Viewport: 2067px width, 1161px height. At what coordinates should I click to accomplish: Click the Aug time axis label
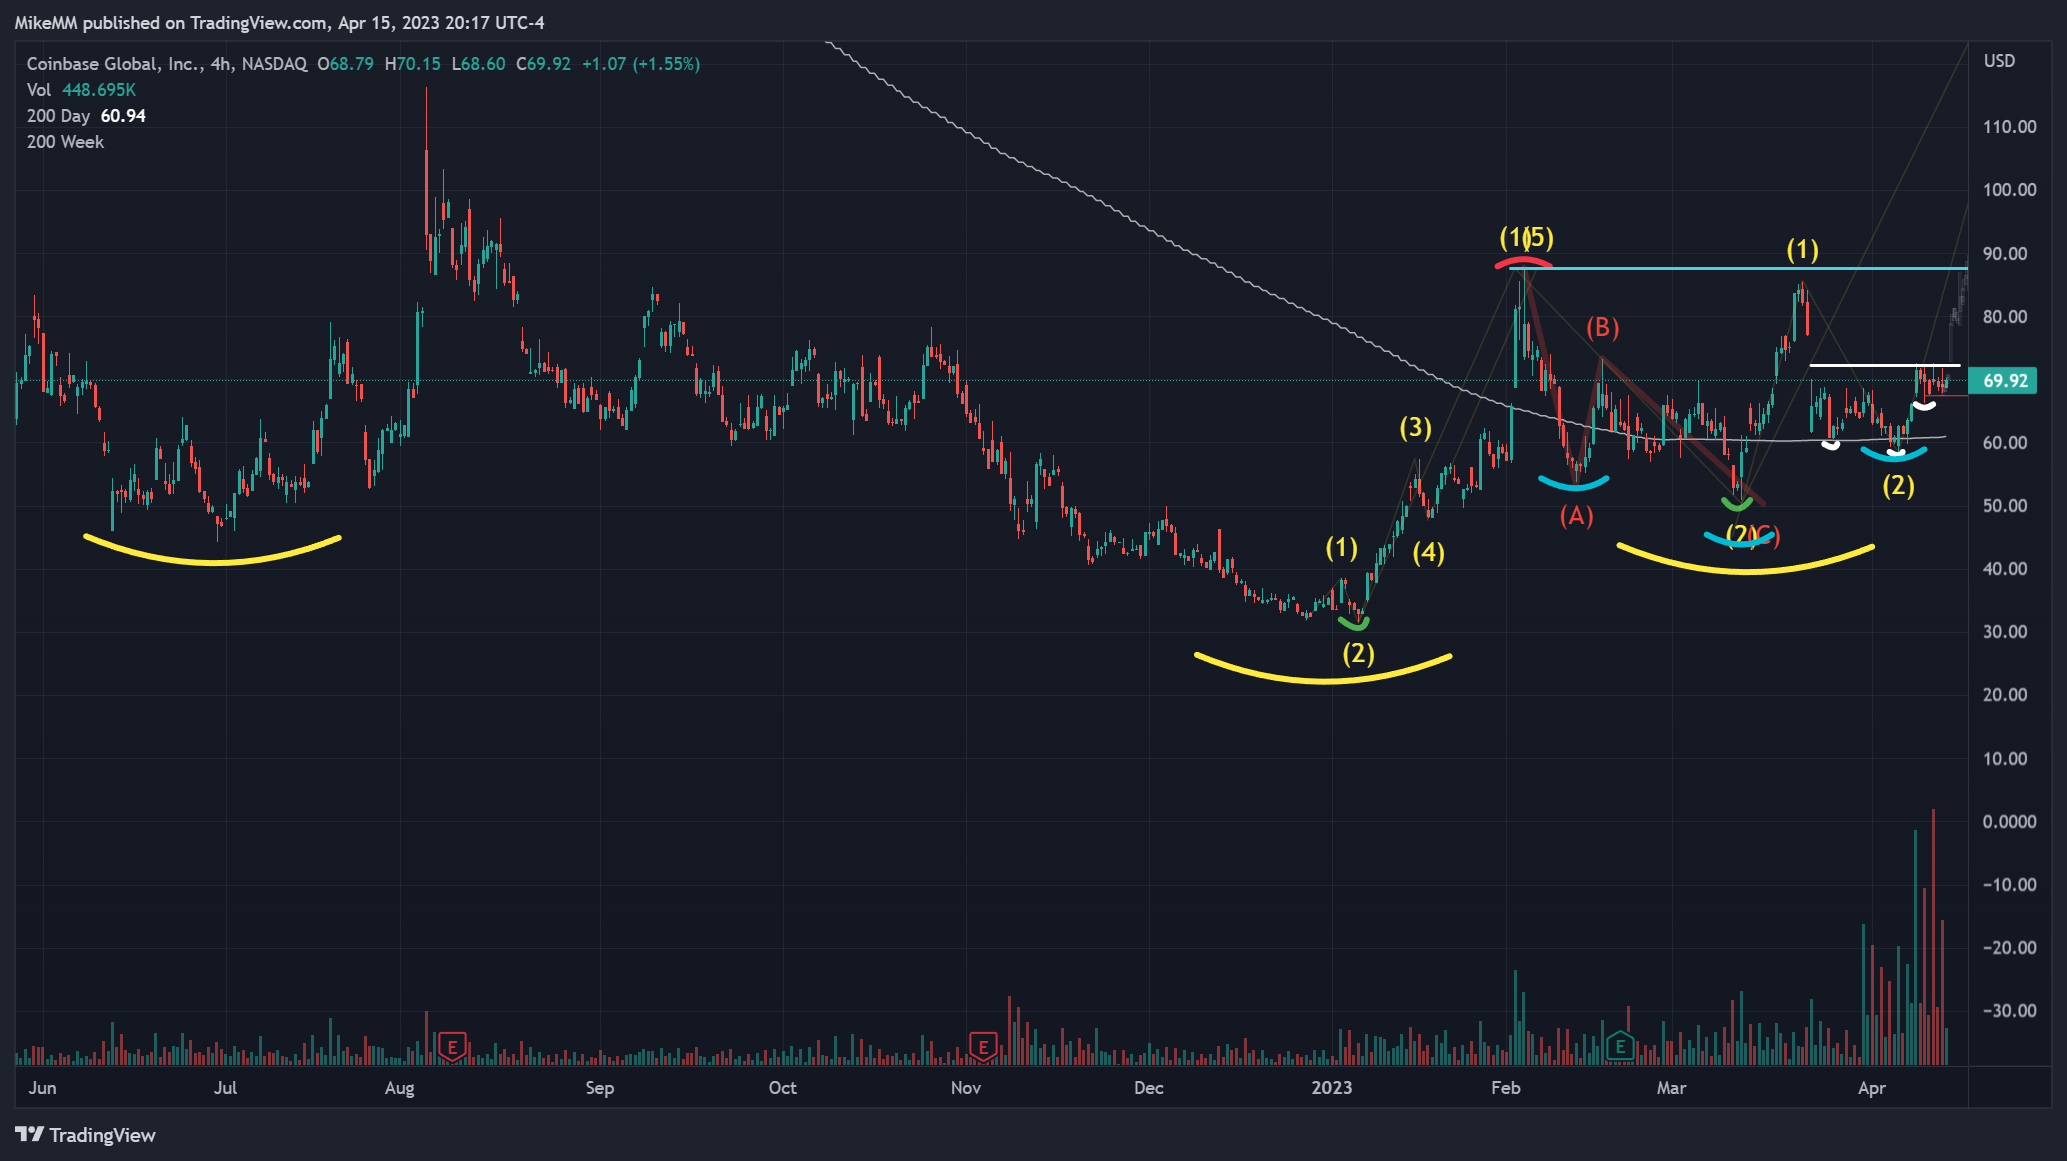click(x=399, y=1088)
